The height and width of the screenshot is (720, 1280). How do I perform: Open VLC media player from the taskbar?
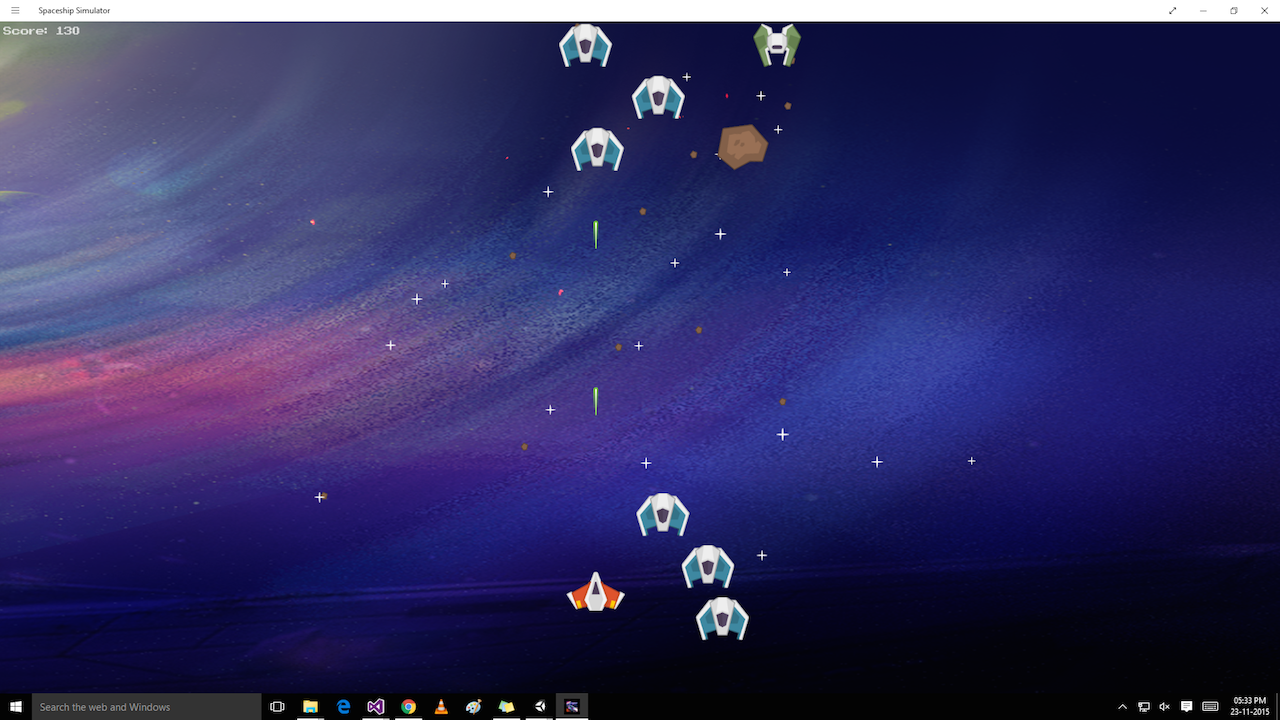click(x=441, y=707)
